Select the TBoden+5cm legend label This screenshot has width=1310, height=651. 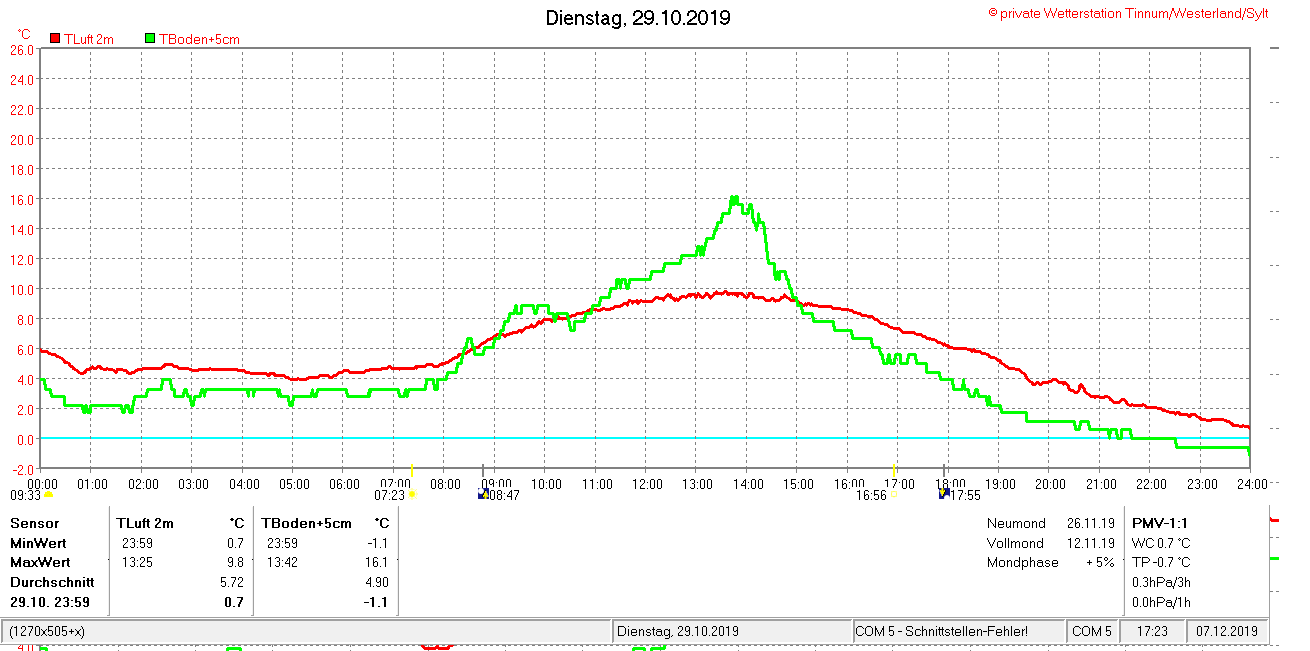pyautogui.click(x=199, y=39)
